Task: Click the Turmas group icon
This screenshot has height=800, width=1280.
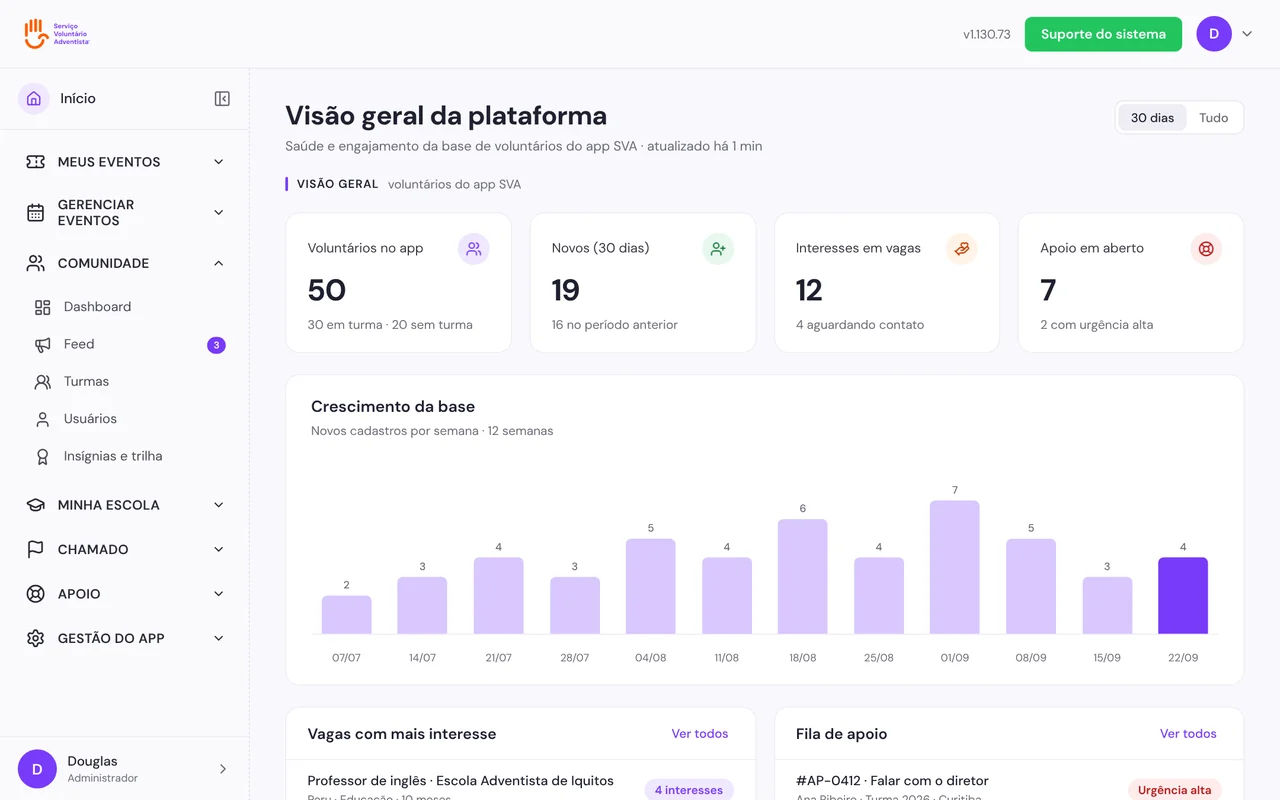Action: click(42, 381)
